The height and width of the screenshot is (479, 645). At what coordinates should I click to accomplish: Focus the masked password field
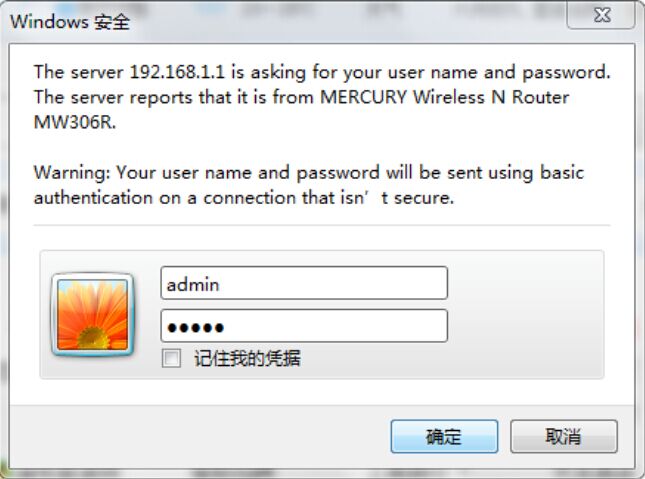point(304,326)
